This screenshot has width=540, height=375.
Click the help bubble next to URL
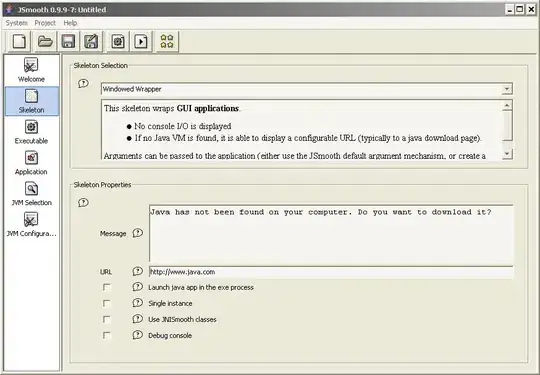pyautogui.click(x=137, y=271)
